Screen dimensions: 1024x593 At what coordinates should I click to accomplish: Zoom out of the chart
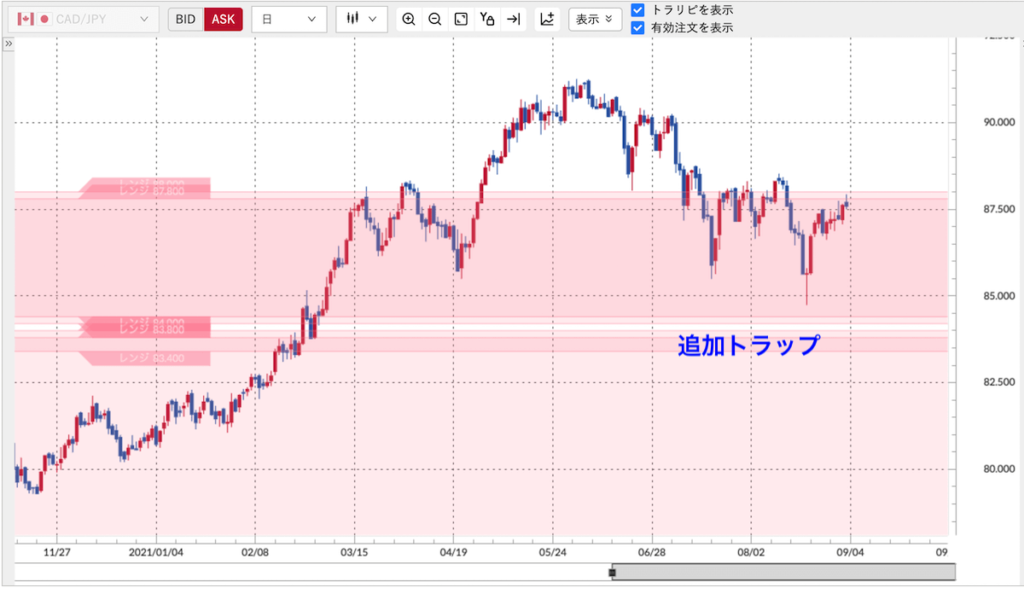435,19
